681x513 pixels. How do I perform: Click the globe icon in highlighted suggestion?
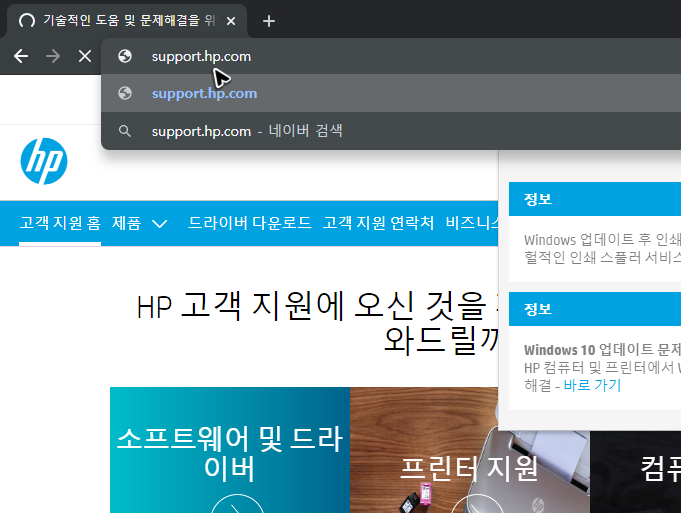(125, 93)
